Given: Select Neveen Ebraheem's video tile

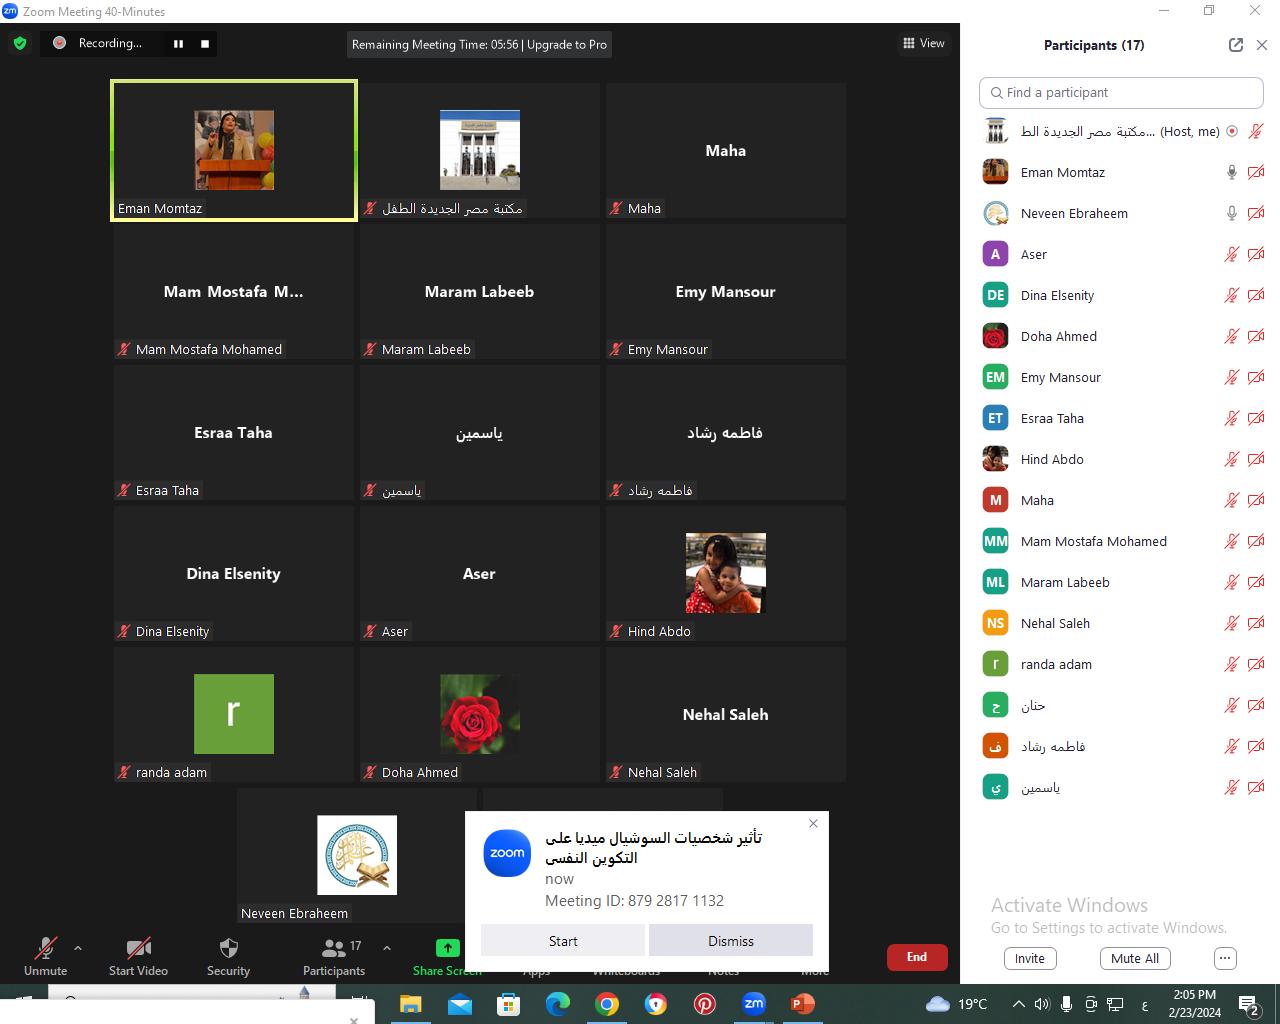Looking at the screenshot, I should tap(357, 855).
